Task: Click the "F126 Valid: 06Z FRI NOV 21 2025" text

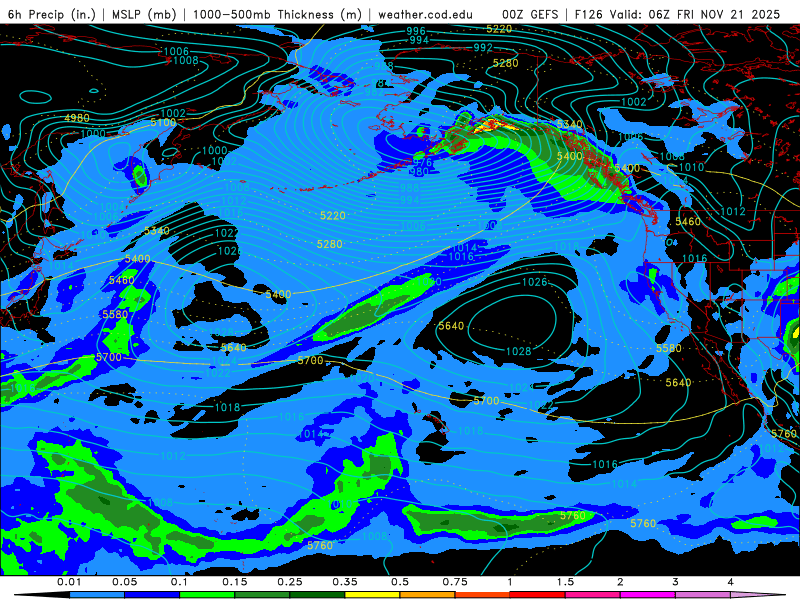Action: click(x=677, y=14)
